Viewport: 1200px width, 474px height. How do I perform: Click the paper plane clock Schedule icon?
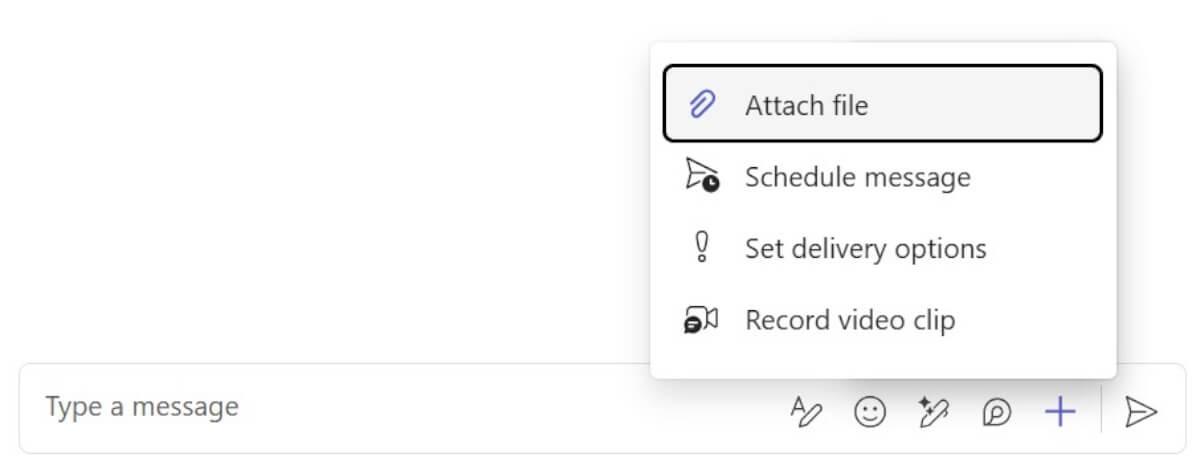(x=702, y=175)
